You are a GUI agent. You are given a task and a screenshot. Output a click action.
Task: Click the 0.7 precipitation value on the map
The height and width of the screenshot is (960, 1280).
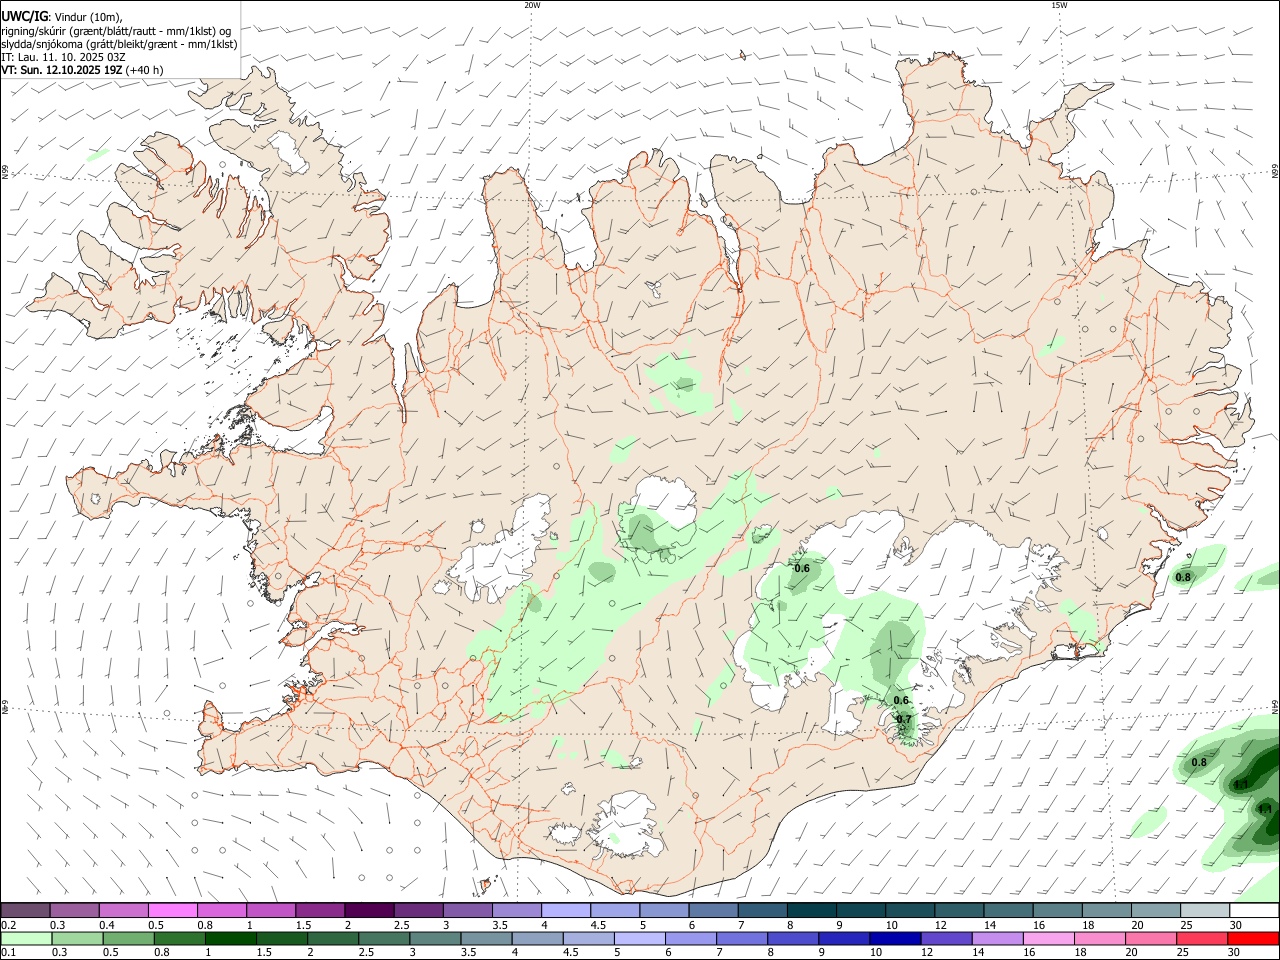coord(904,719)
